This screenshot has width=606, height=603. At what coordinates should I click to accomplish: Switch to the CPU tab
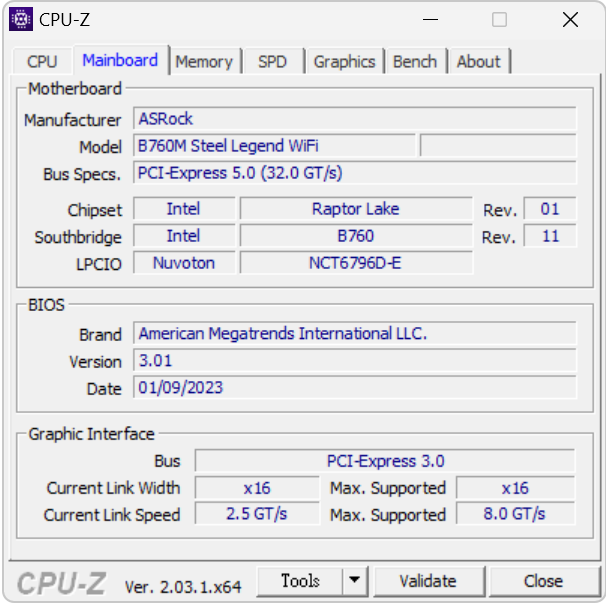point(42,61)
